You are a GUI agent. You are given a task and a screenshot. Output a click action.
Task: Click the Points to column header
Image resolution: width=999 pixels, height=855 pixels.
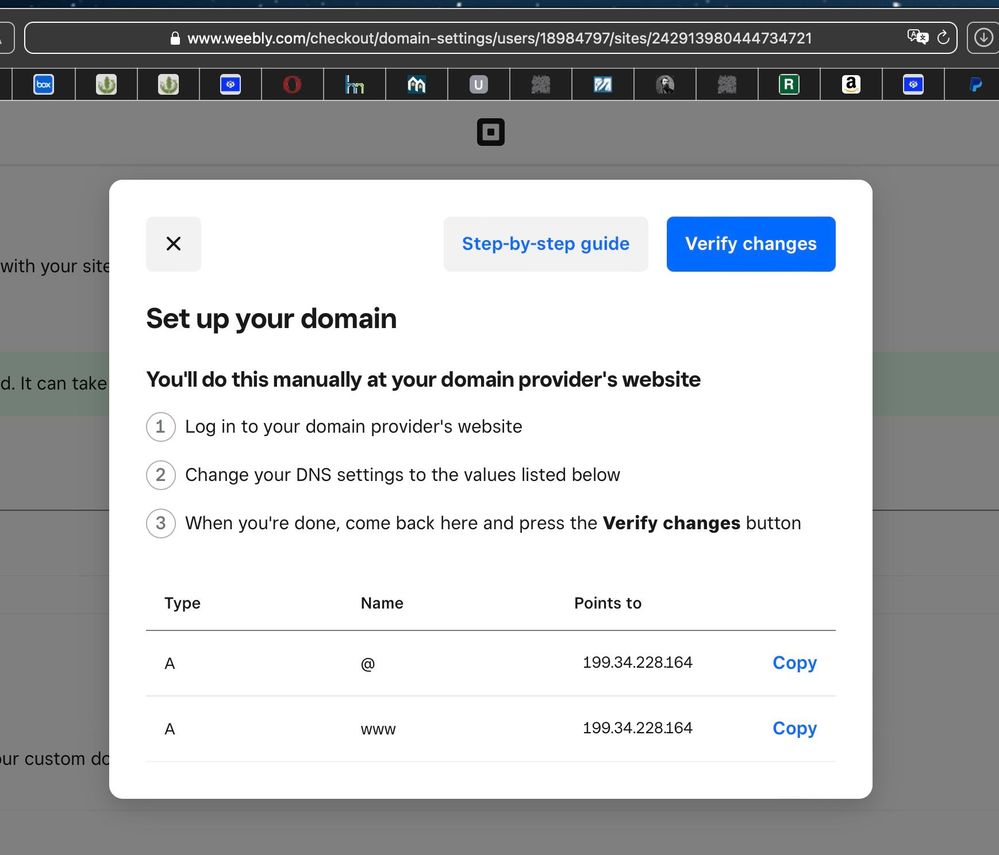(607, 603)
